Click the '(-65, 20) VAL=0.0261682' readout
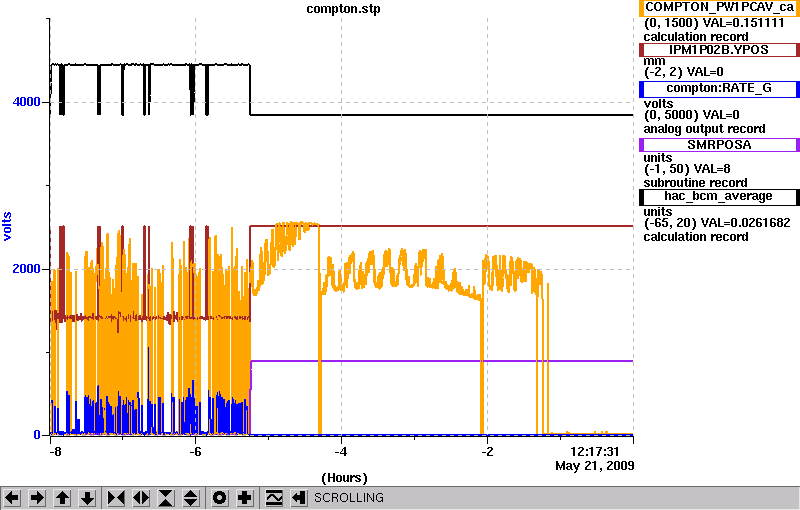800x510 pixels. coord(717,223)
